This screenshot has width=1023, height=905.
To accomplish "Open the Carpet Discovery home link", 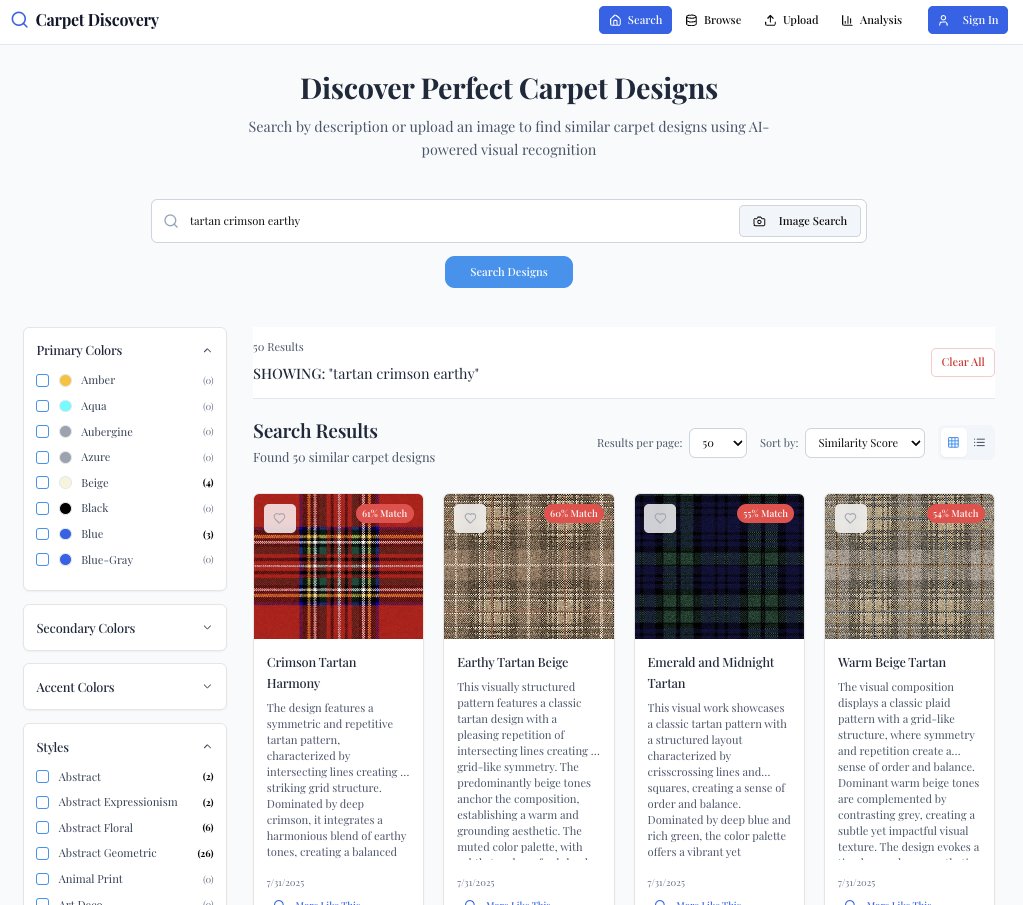I will [85, 20].
